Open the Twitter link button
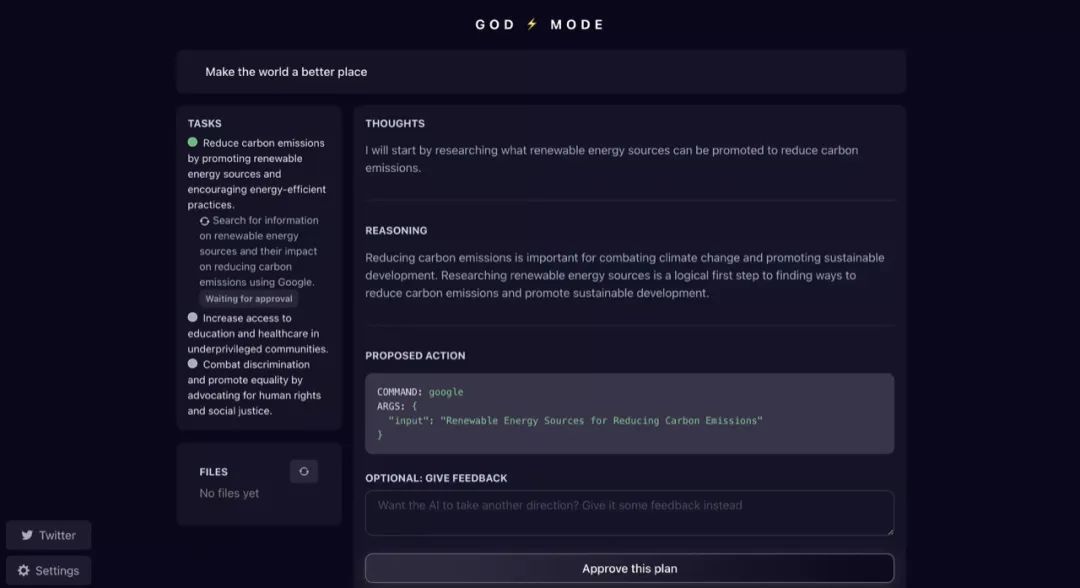The image size is (1080, 588). pos(48,535)
